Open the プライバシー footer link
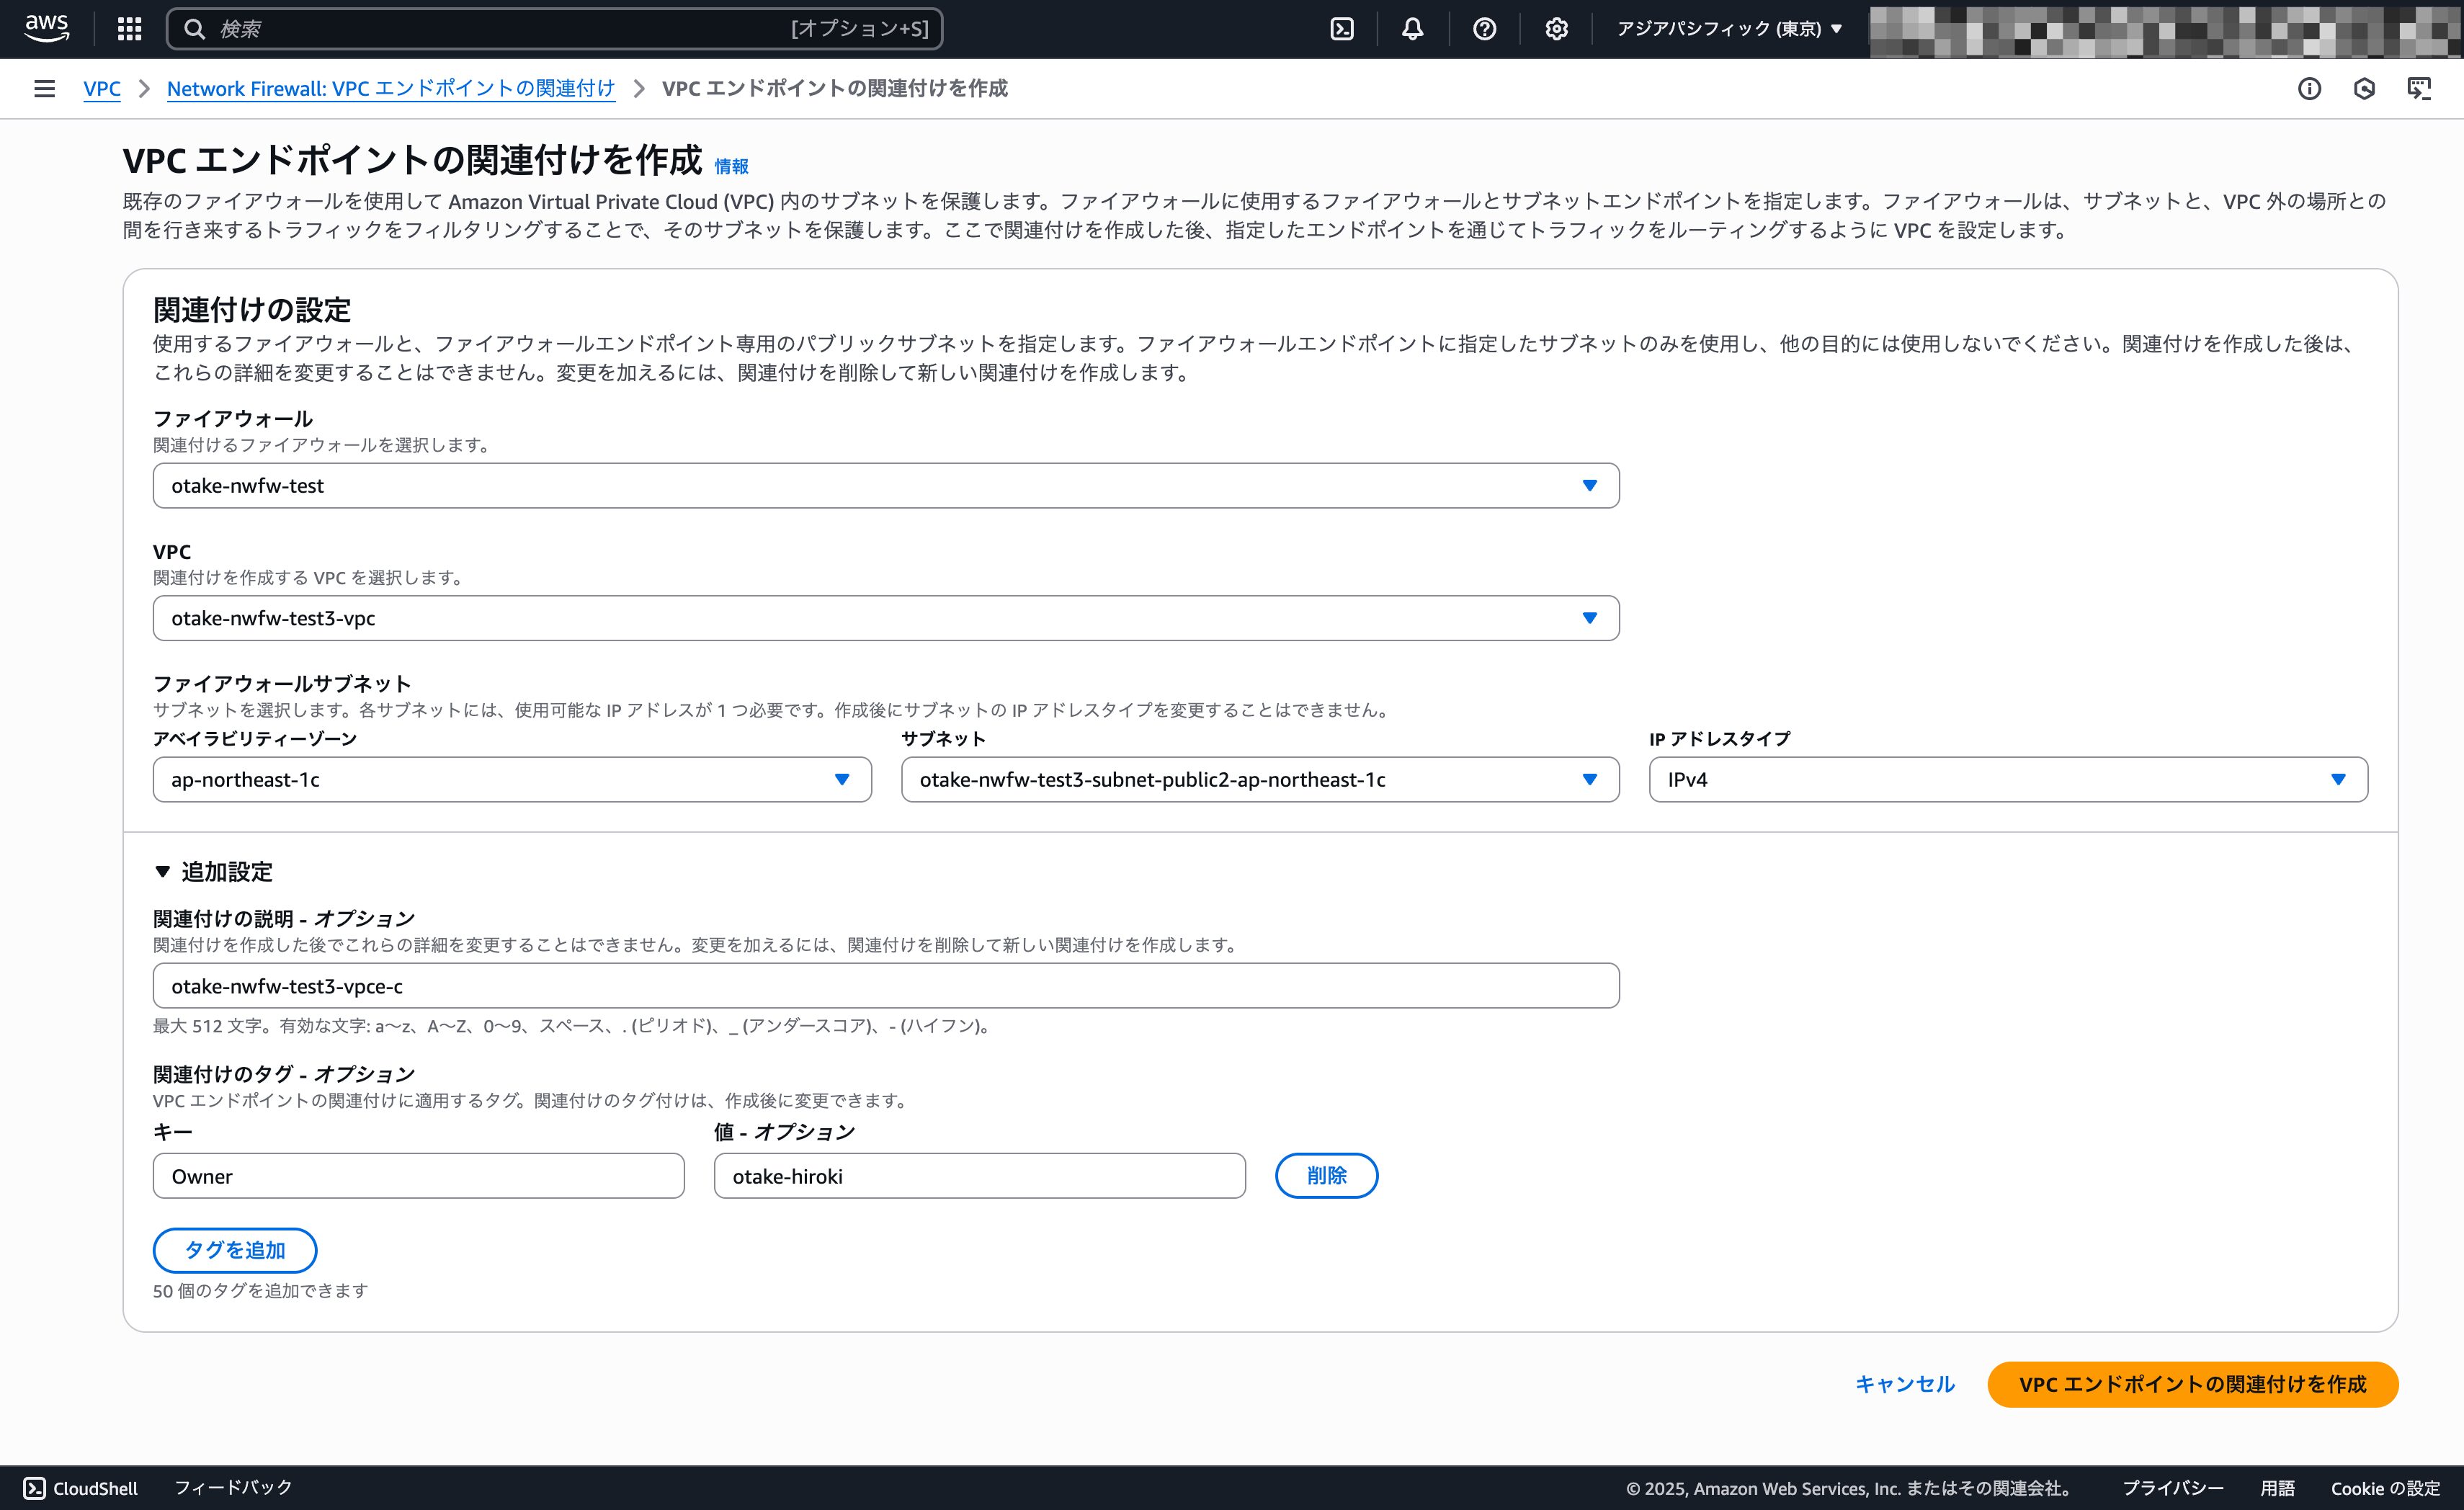Viewport: 2464px width, 1510px height. pos(2173,1488)
